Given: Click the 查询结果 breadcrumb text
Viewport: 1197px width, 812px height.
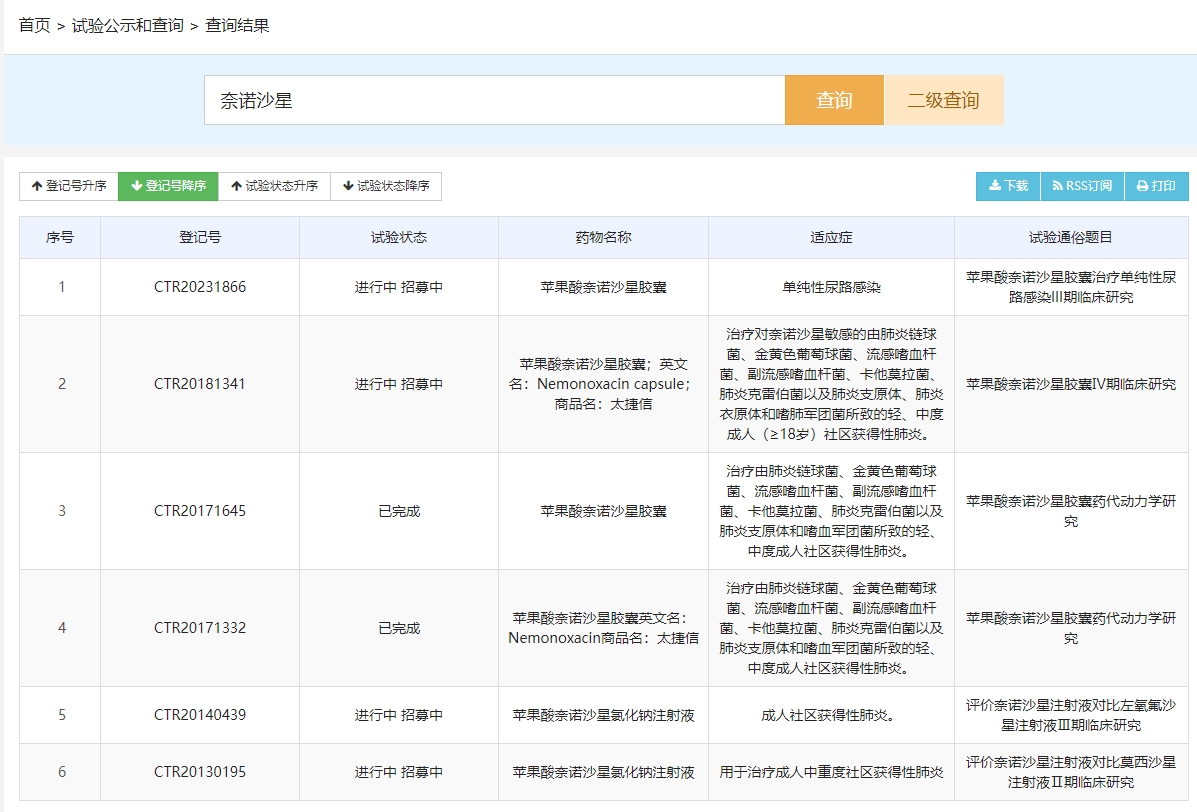Looking at the screenshot, I should tap(237, 25).
